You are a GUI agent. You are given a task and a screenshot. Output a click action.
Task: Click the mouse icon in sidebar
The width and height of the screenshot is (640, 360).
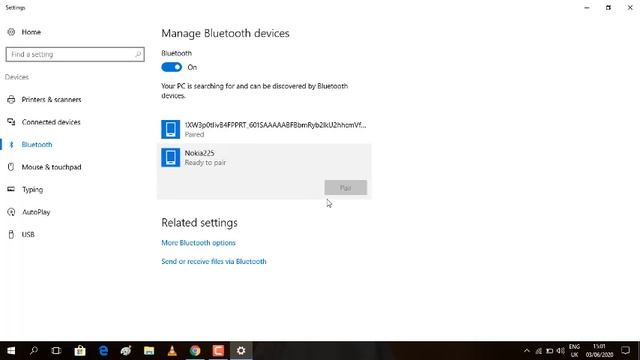coord(11,167)
